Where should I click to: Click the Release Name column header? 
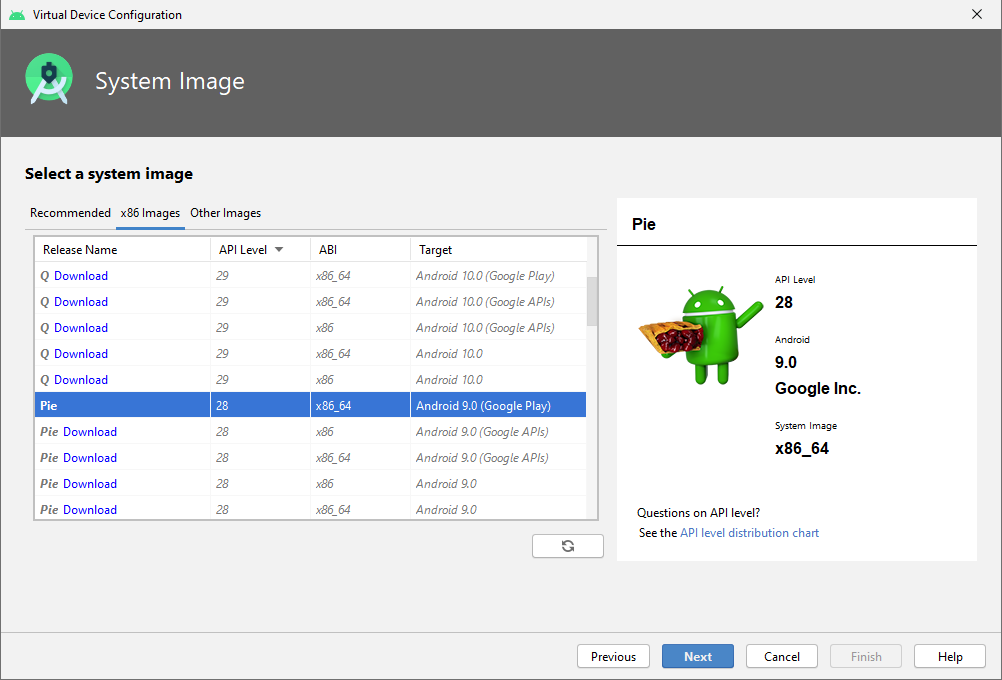[122, 249]
